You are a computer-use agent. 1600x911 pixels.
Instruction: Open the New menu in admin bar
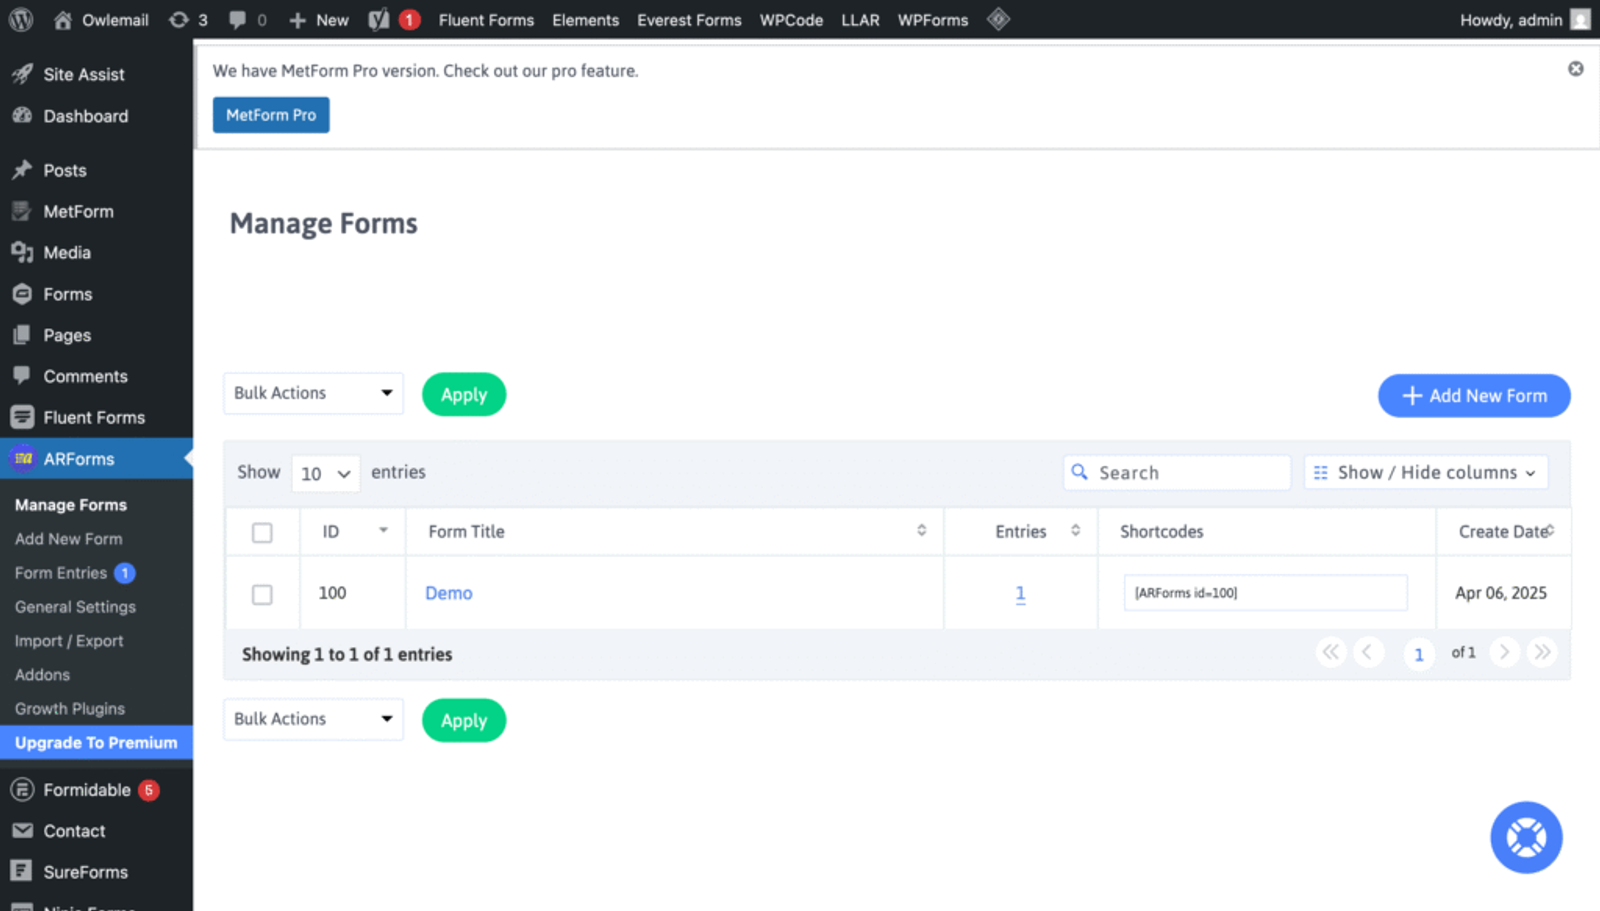coord(319,20)
